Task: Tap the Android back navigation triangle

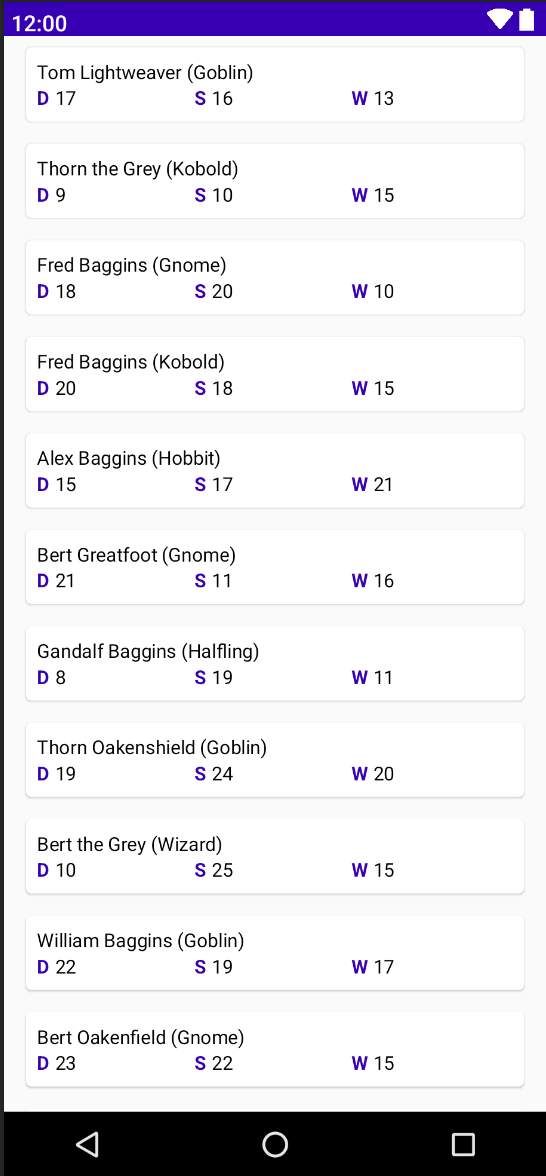Action: [88, 1144]
